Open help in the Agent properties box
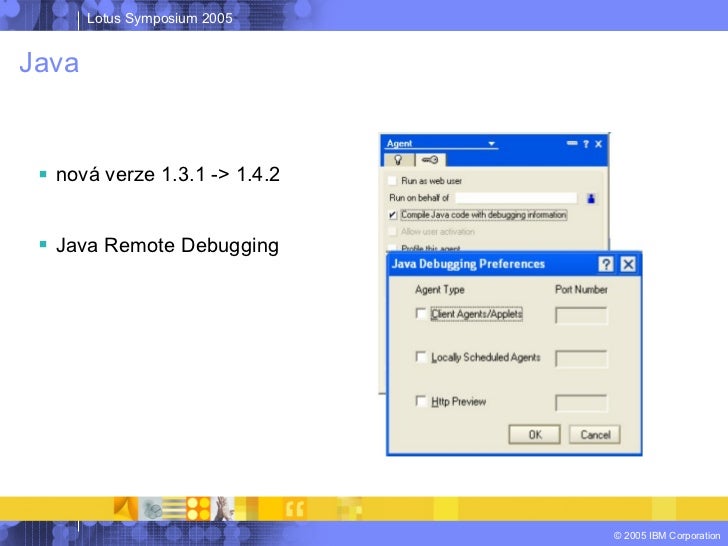Image resolution: width=728 pixels, height=546 pixels. [586, 144]
